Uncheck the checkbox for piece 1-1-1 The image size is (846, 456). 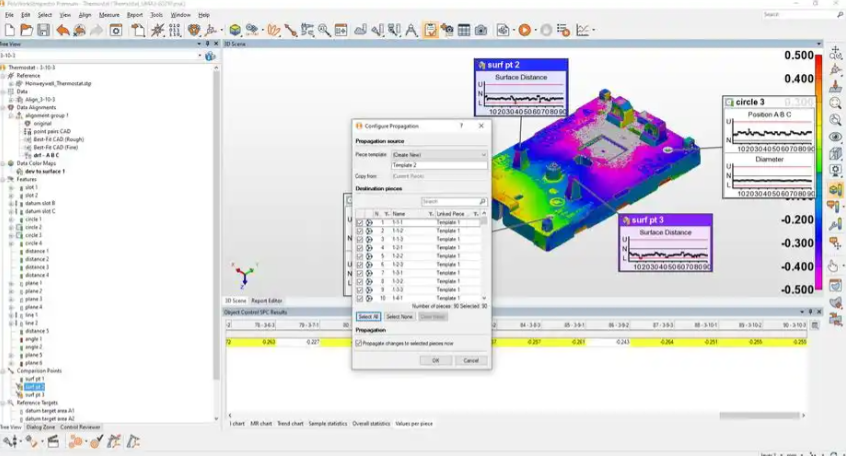pos(360,222)
